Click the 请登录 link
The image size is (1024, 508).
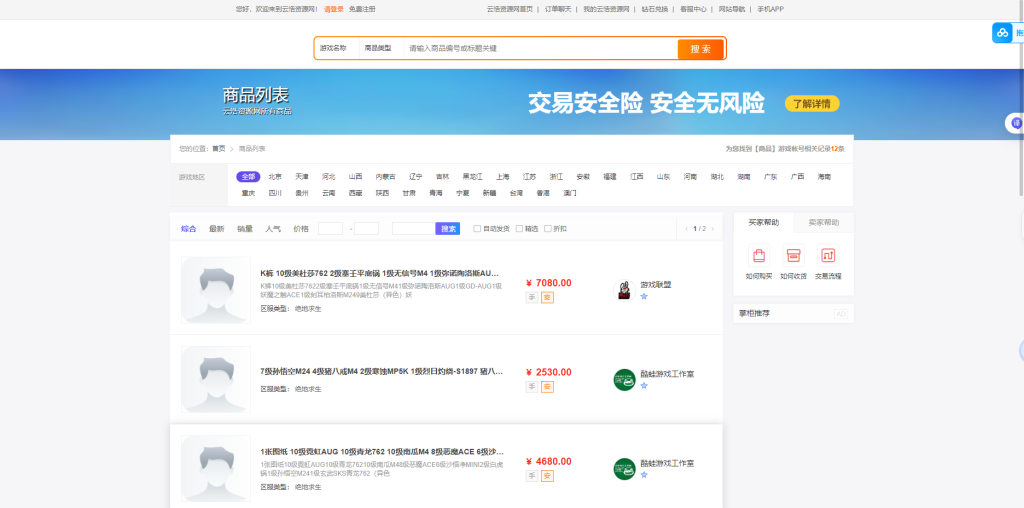click(334, 9)
